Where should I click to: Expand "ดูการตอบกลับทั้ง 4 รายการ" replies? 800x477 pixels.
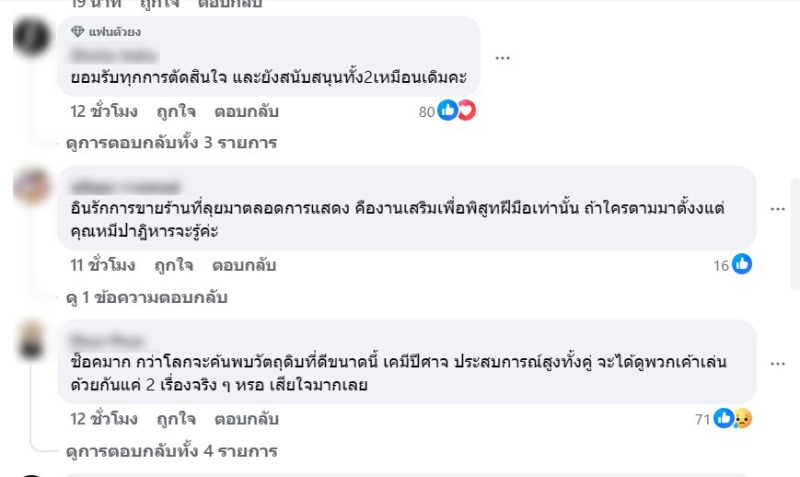click(x=172, y=451)
